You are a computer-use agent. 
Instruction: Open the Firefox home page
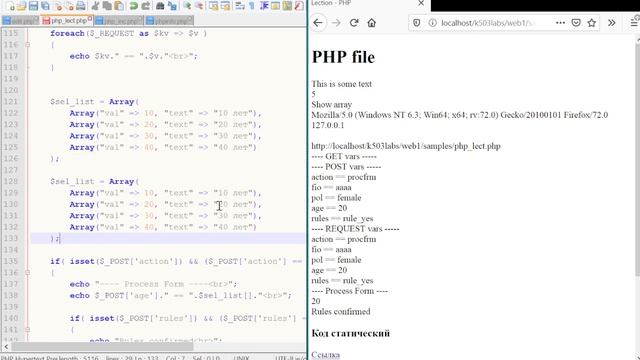point(371,23)
